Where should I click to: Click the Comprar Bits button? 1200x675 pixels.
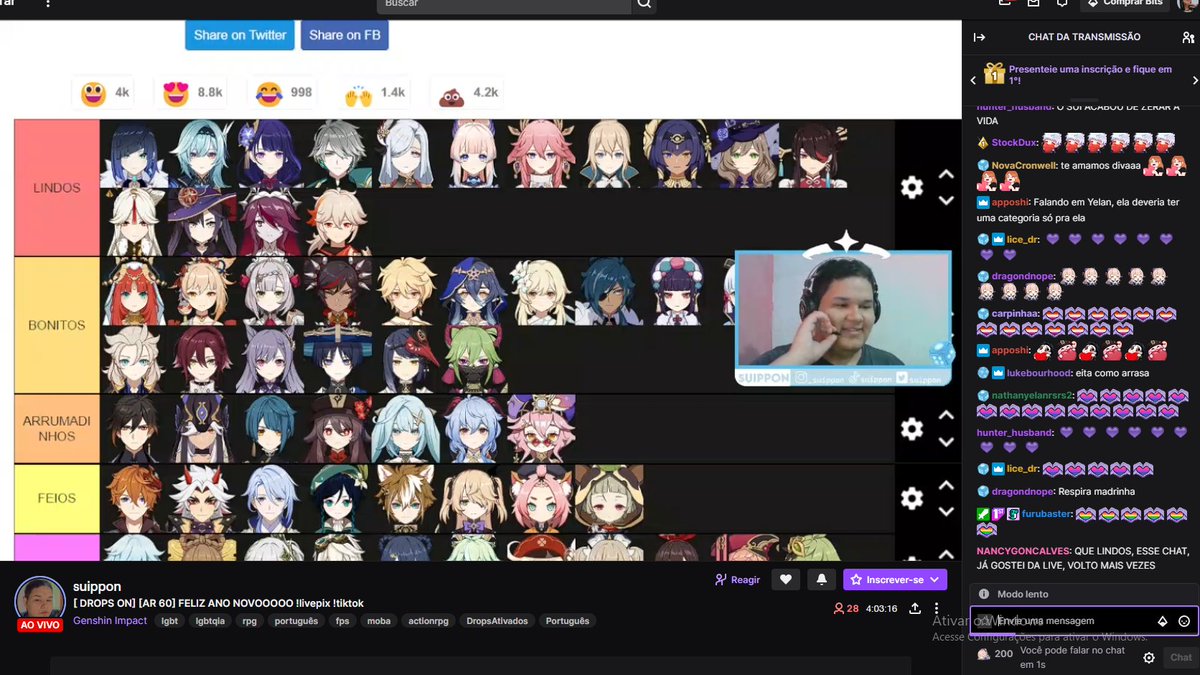point(1124,4)
